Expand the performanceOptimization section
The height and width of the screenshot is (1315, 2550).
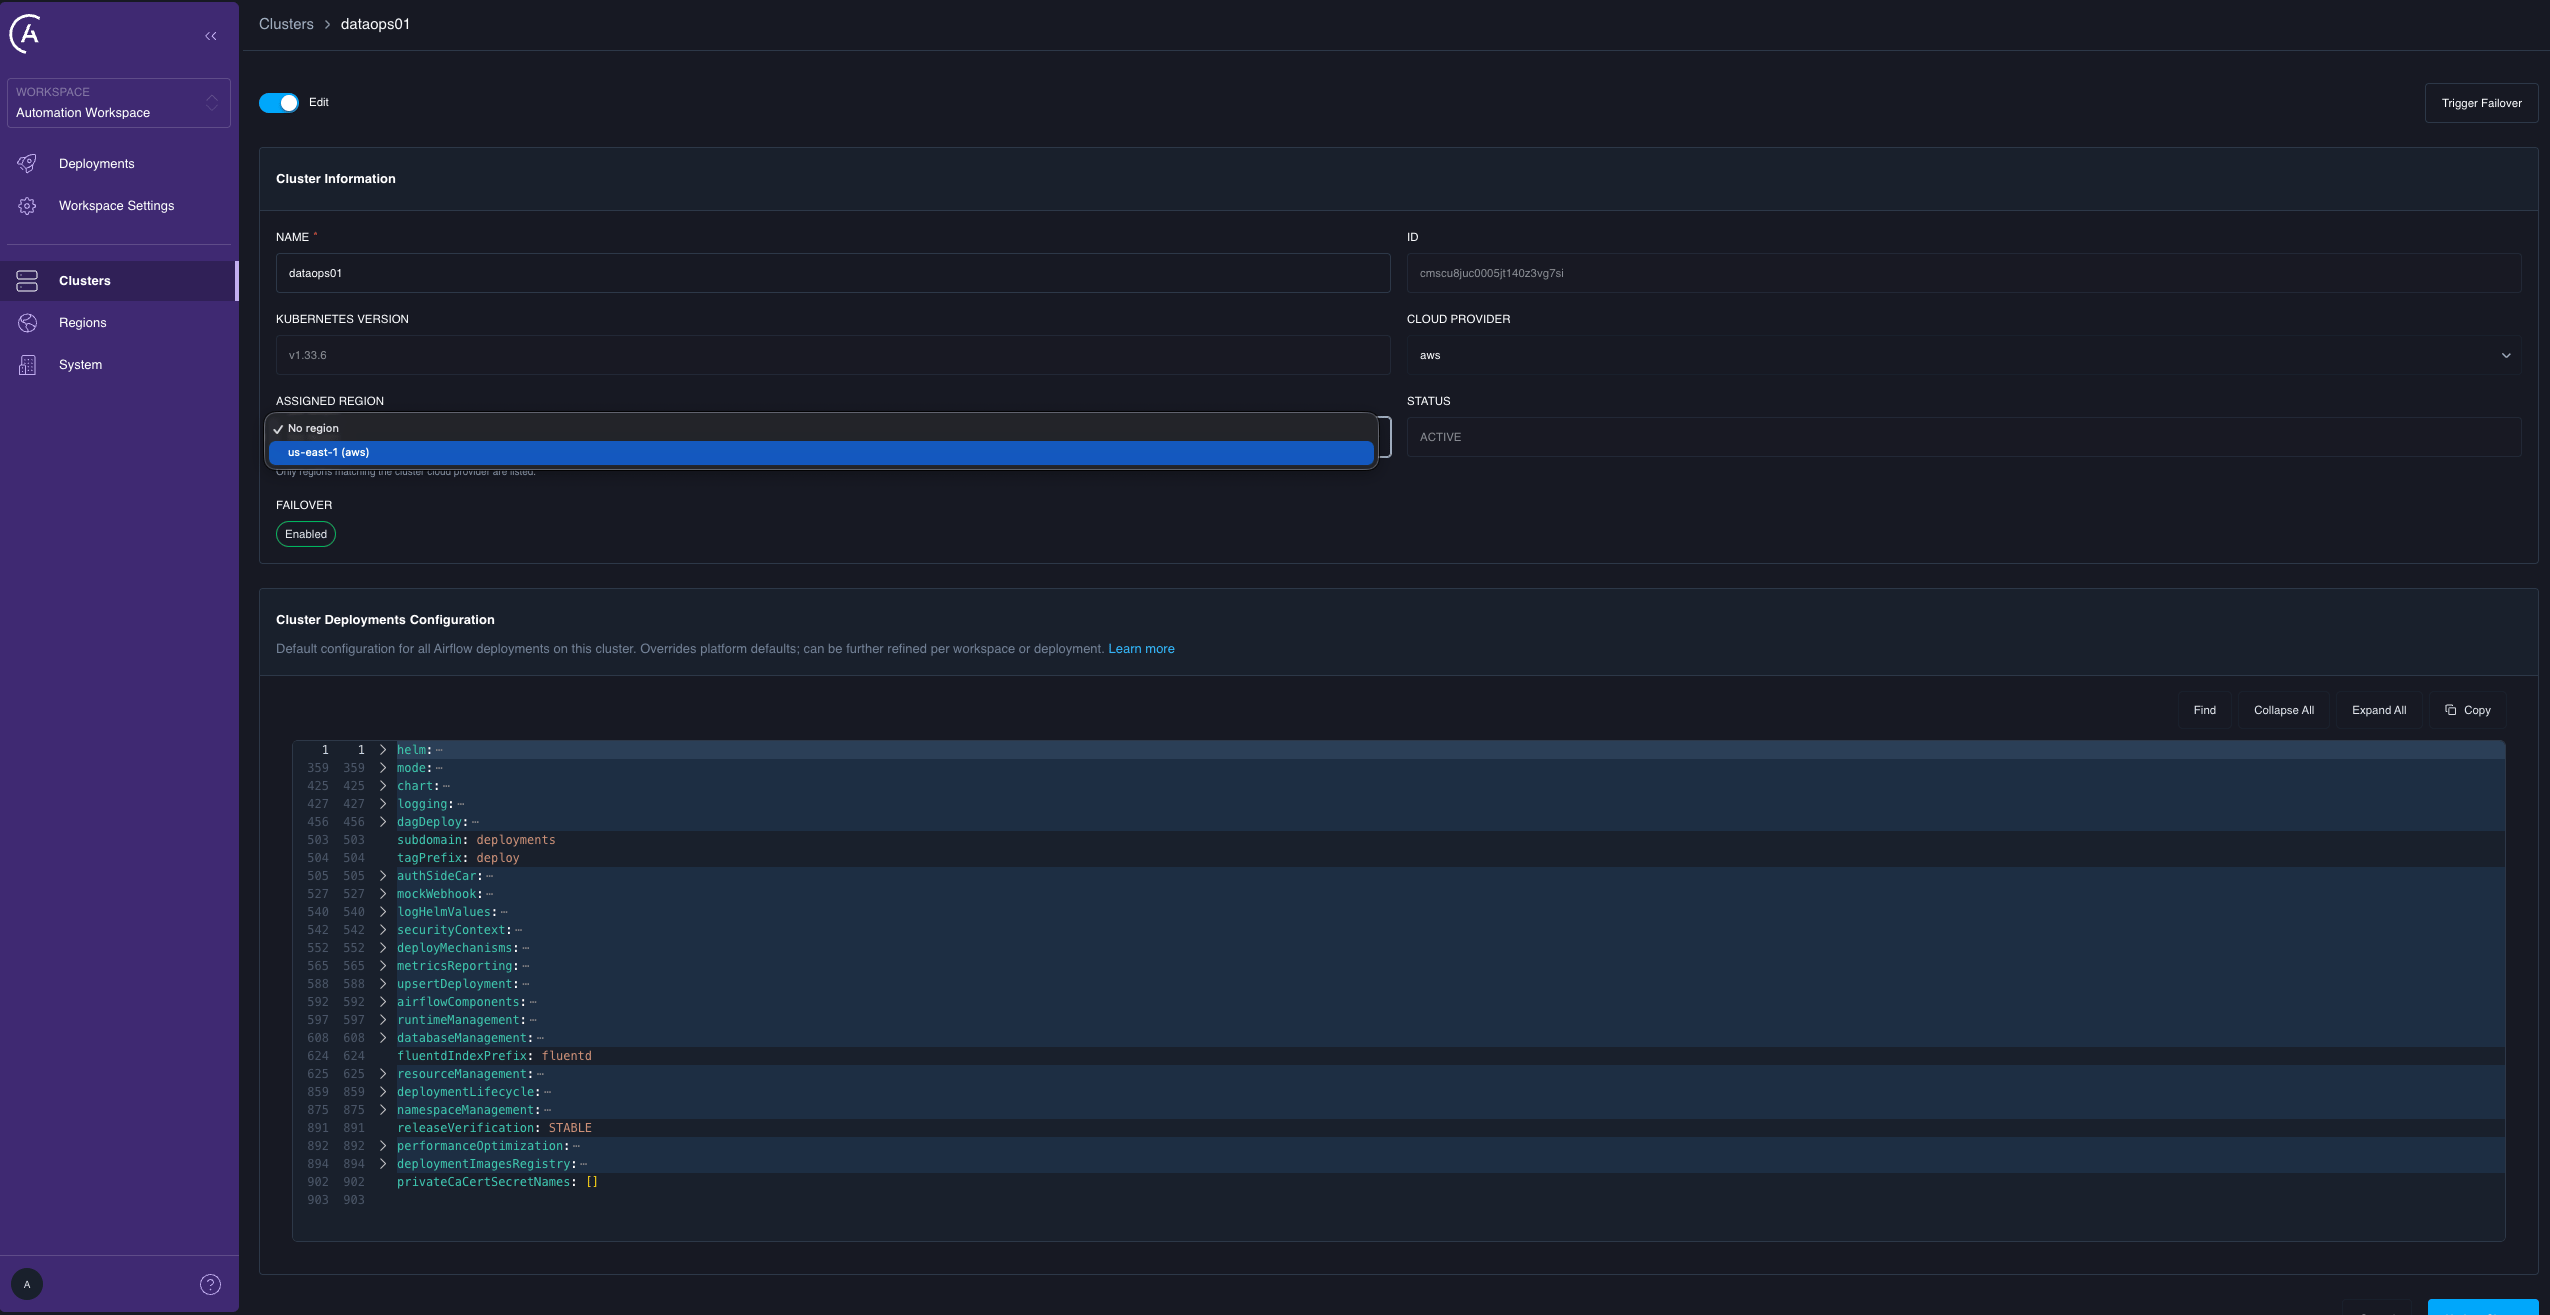[x=383, y=1146]
